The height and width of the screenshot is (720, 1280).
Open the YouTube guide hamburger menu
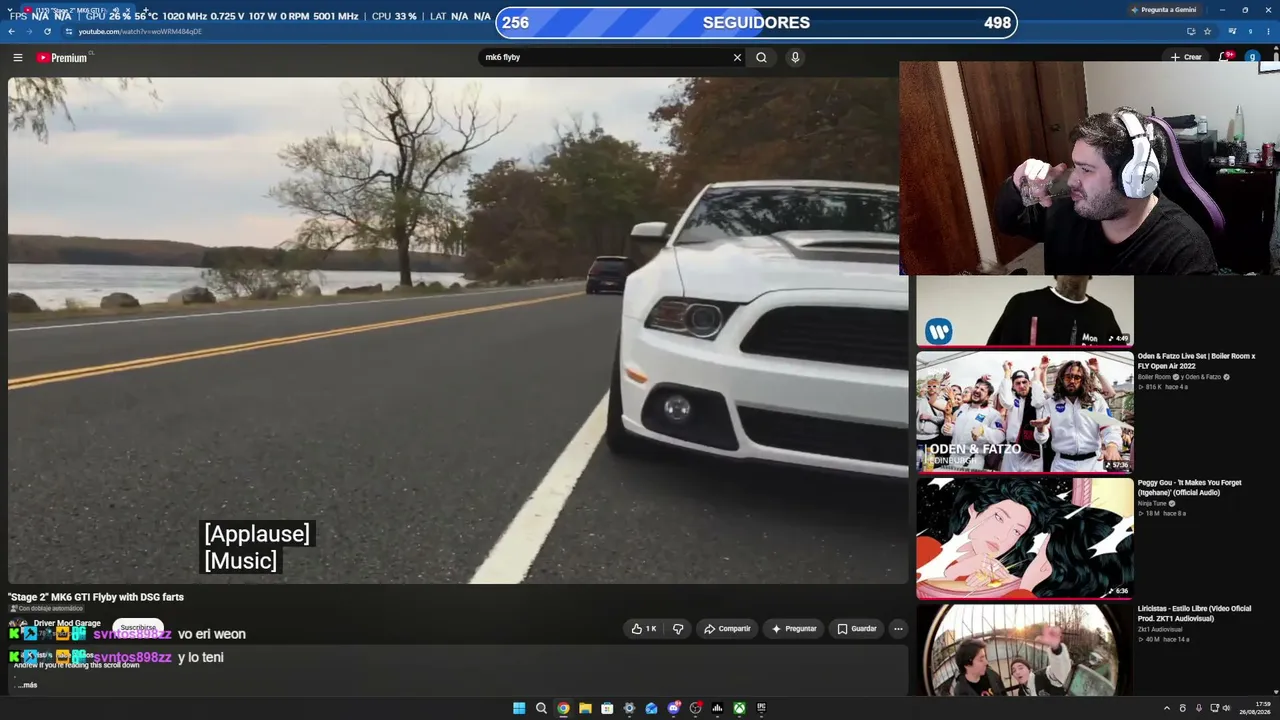17,57
